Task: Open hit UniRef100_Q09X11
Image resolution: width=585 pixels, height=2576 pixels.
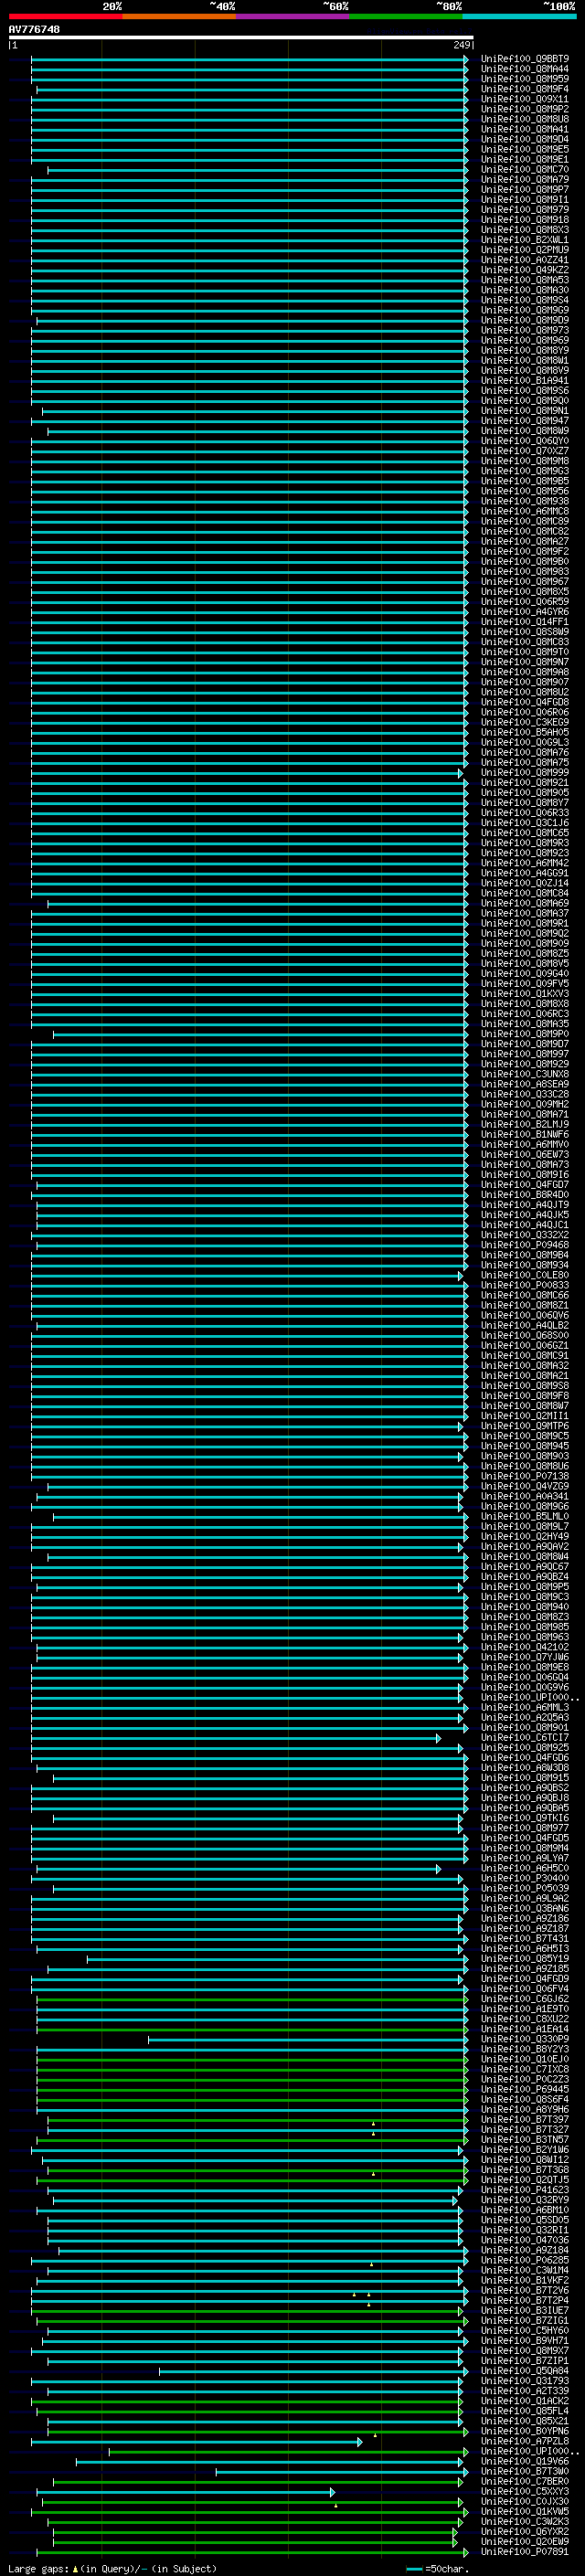Action: click(x=525, y=99)
